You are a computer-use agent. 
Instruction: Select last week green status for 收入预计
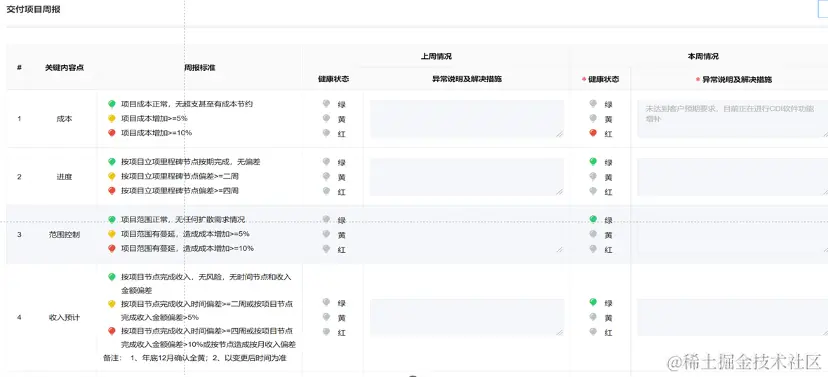(x=326, y=303)
